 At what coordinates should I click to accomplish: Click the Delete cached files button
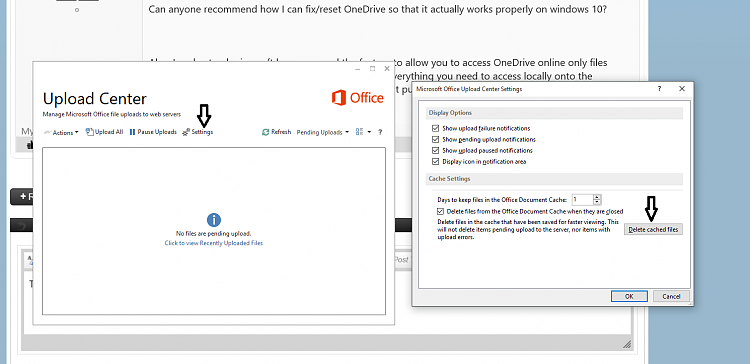point(653,230)
